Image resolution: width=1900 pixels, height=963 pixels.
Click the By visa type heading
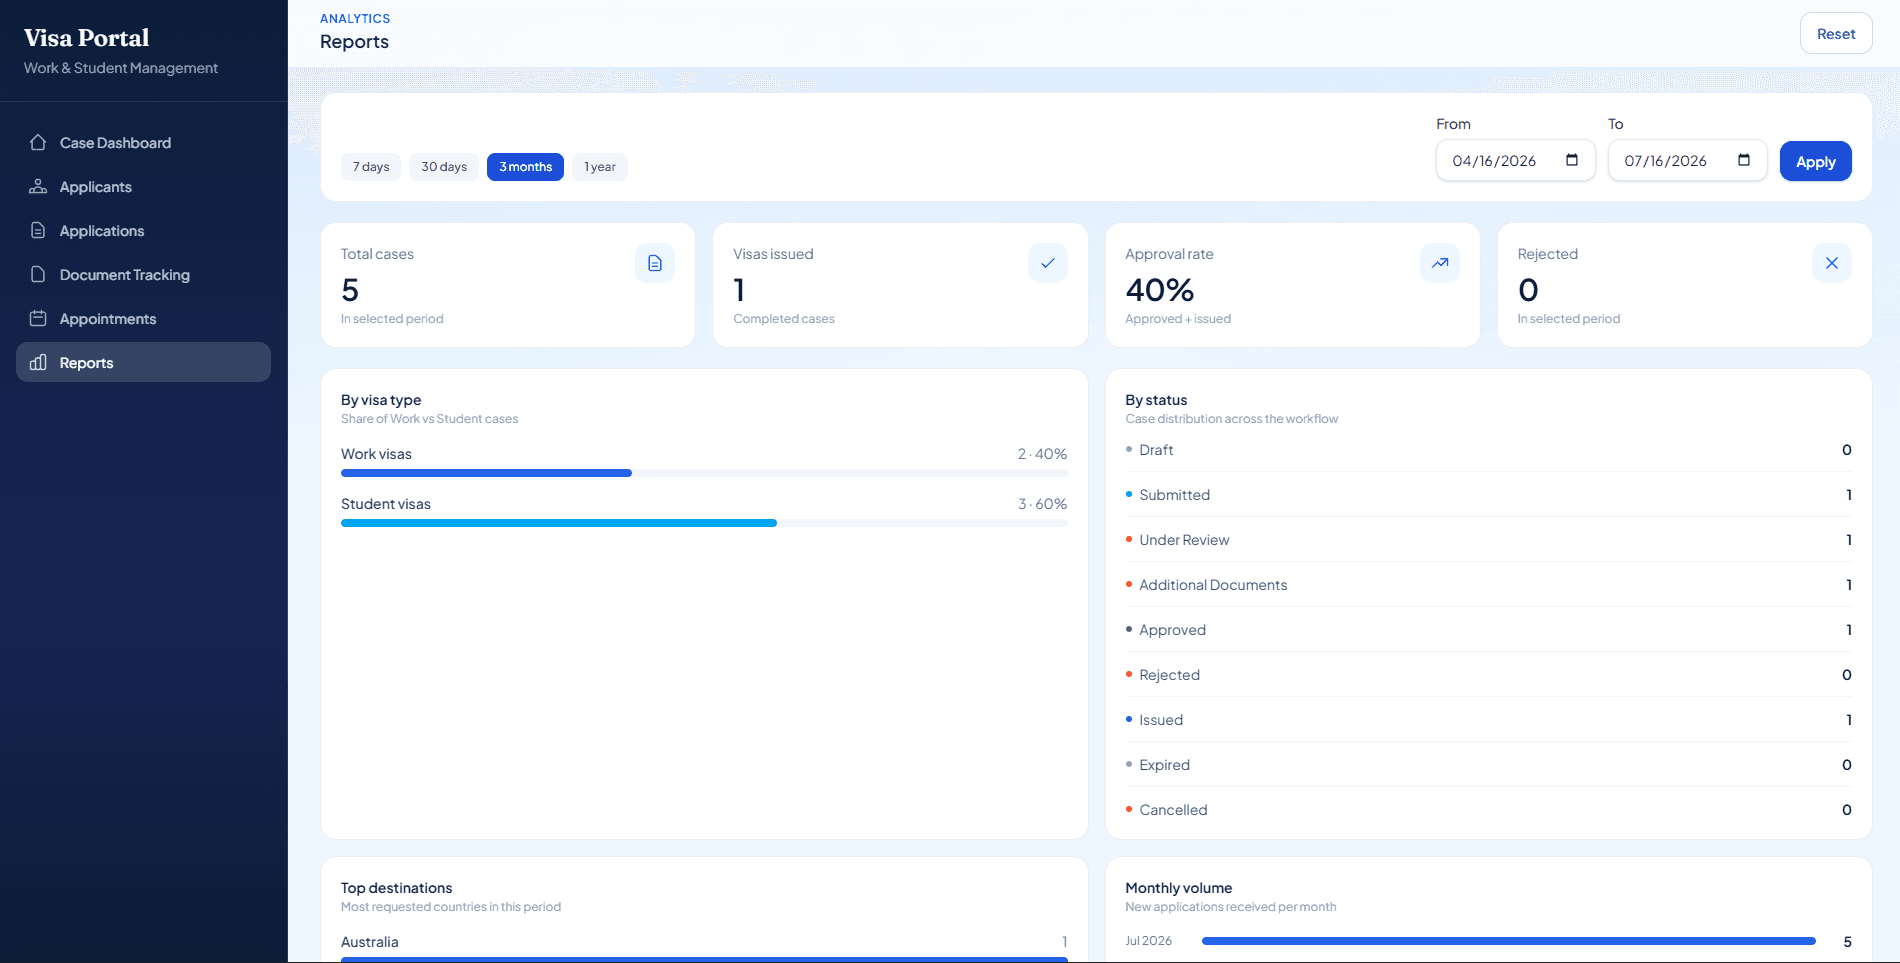click(381, 400)
